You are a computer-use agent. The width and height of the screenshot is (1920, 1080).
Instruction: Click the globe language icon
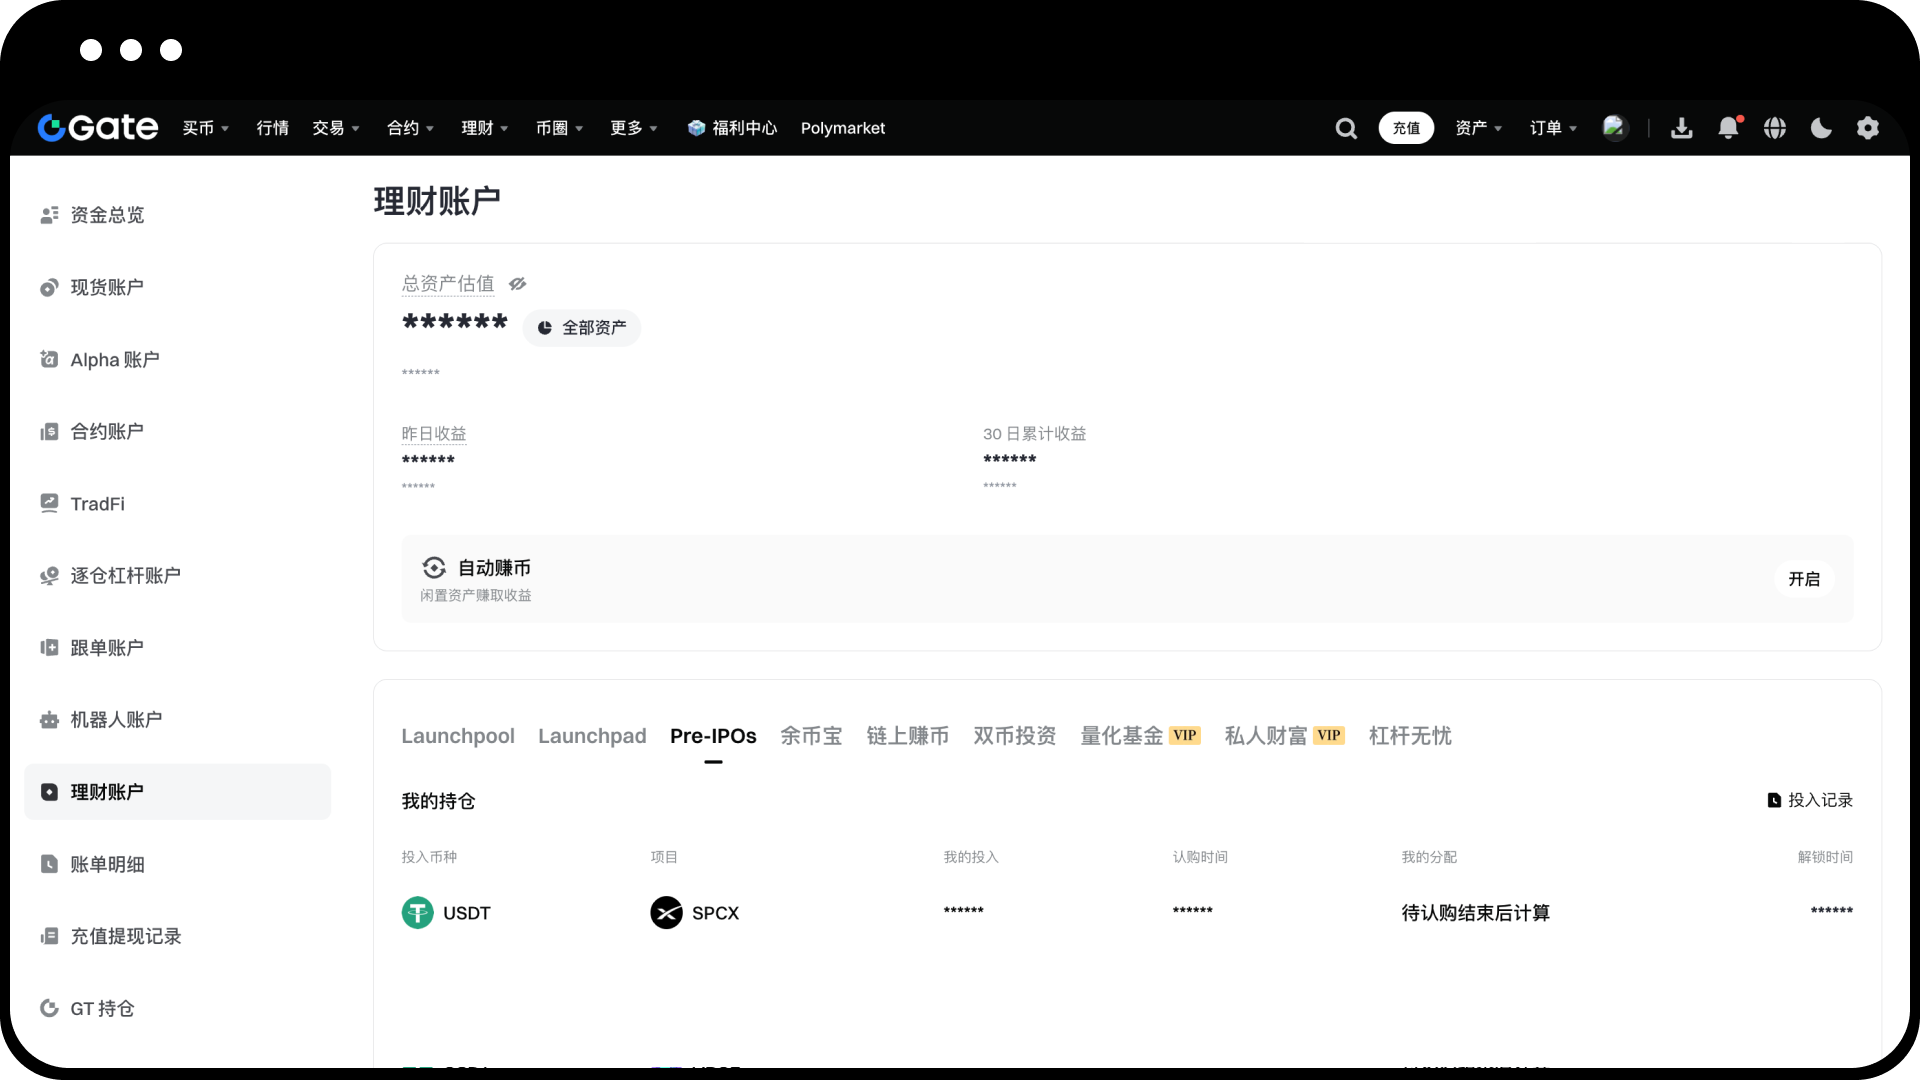1775,128
